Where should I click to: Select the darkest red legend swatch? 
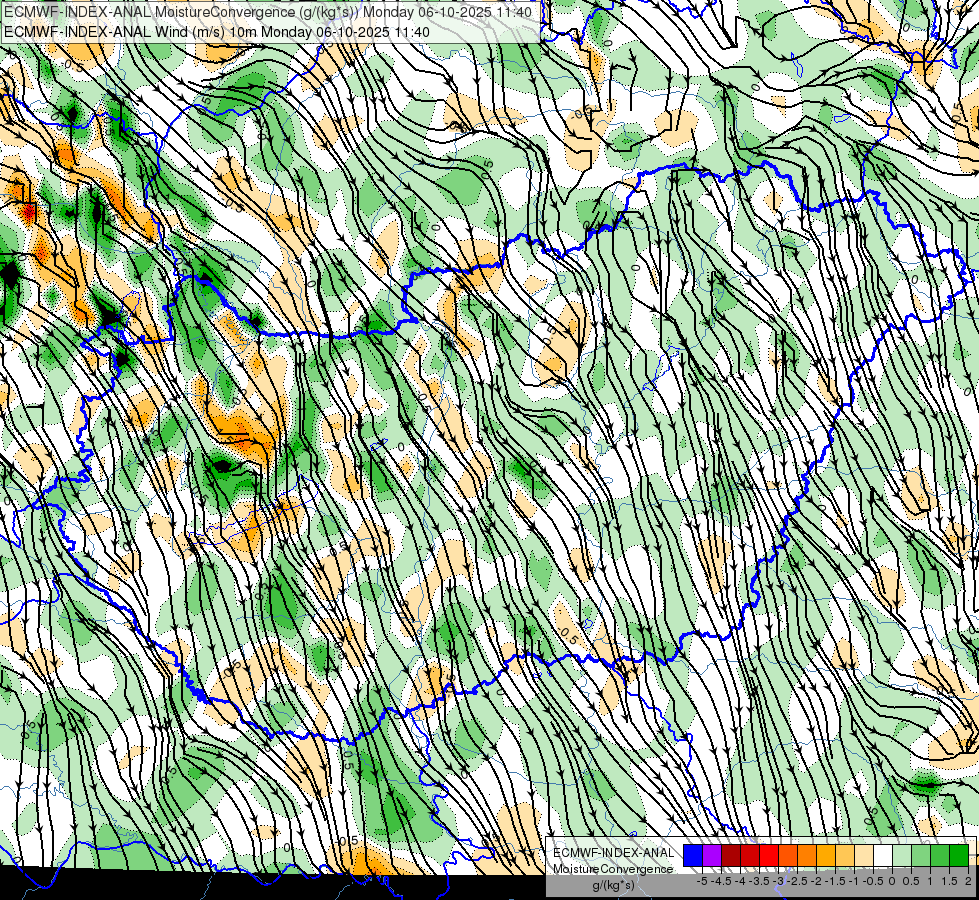pyautogui.click(x=731, y=856)
